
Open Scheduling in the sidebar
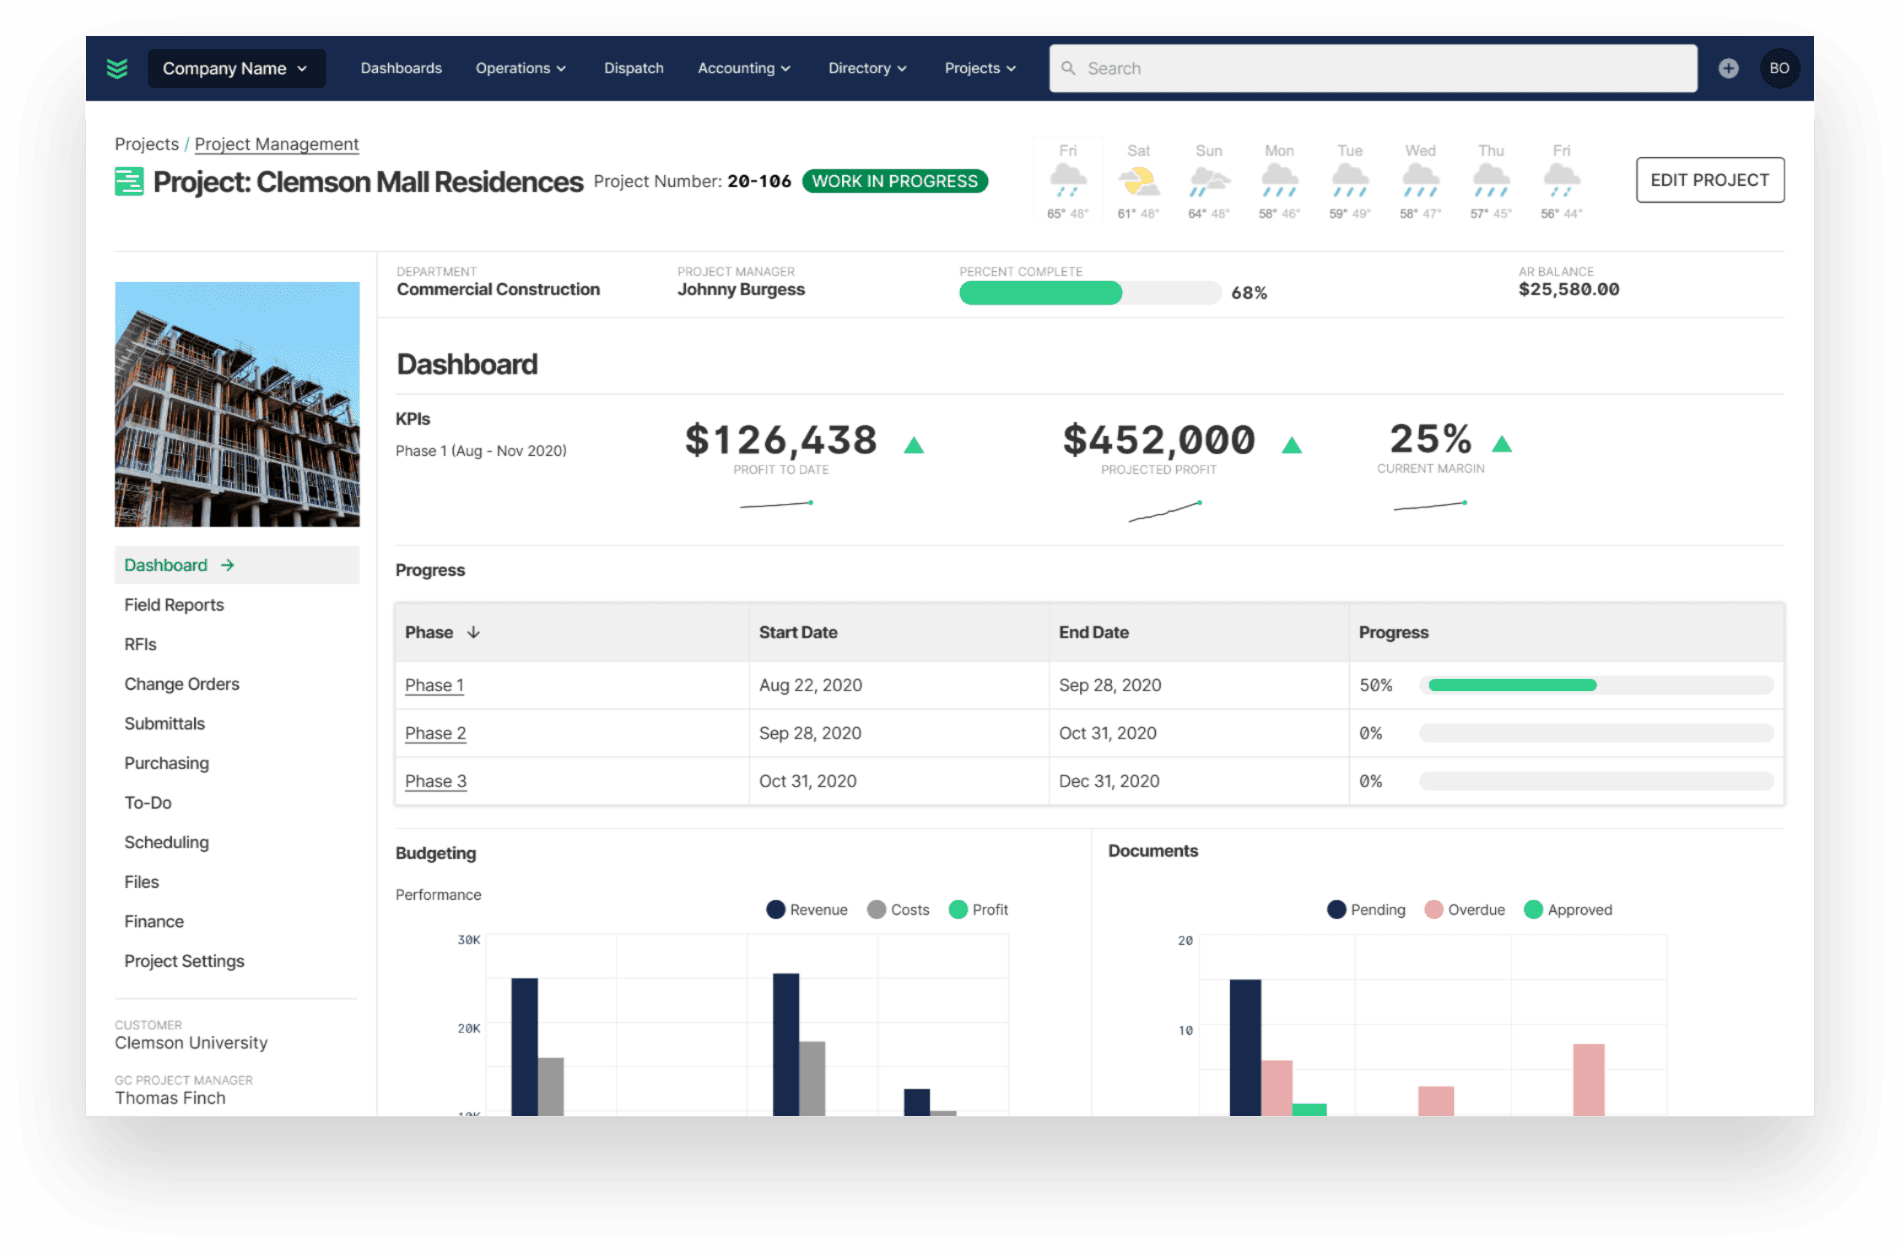[167, 842]
